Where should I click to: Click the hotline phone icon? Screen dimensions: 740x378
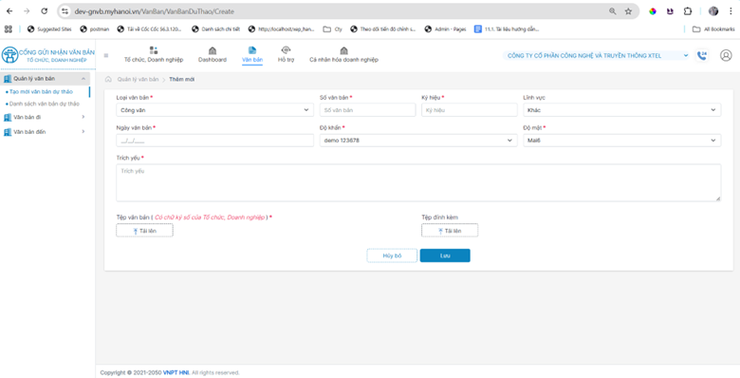(x=702, y=56)
